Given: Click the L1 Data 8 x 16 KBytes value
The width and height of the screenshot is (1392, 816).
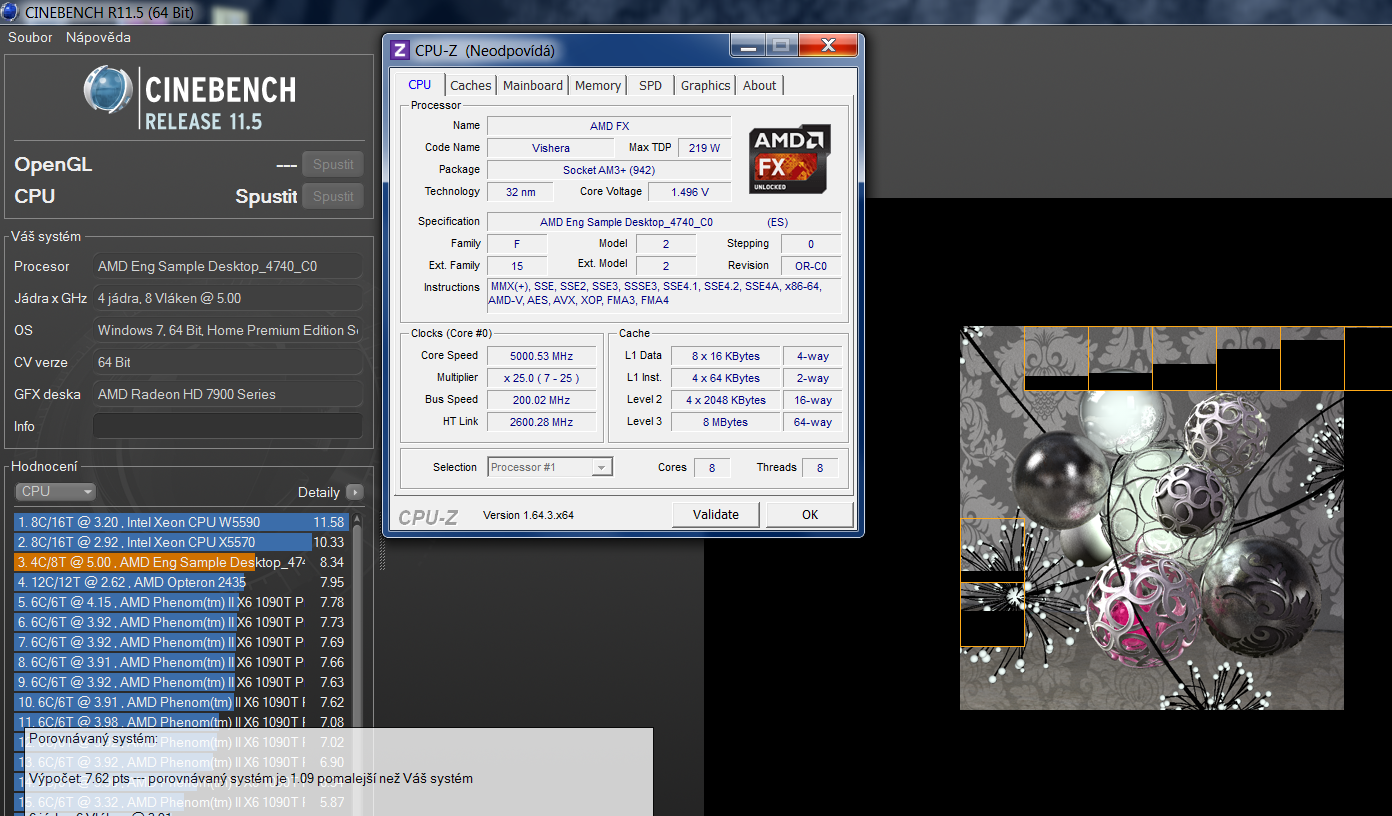Looking at the screenshot, I should pos(724,356).
